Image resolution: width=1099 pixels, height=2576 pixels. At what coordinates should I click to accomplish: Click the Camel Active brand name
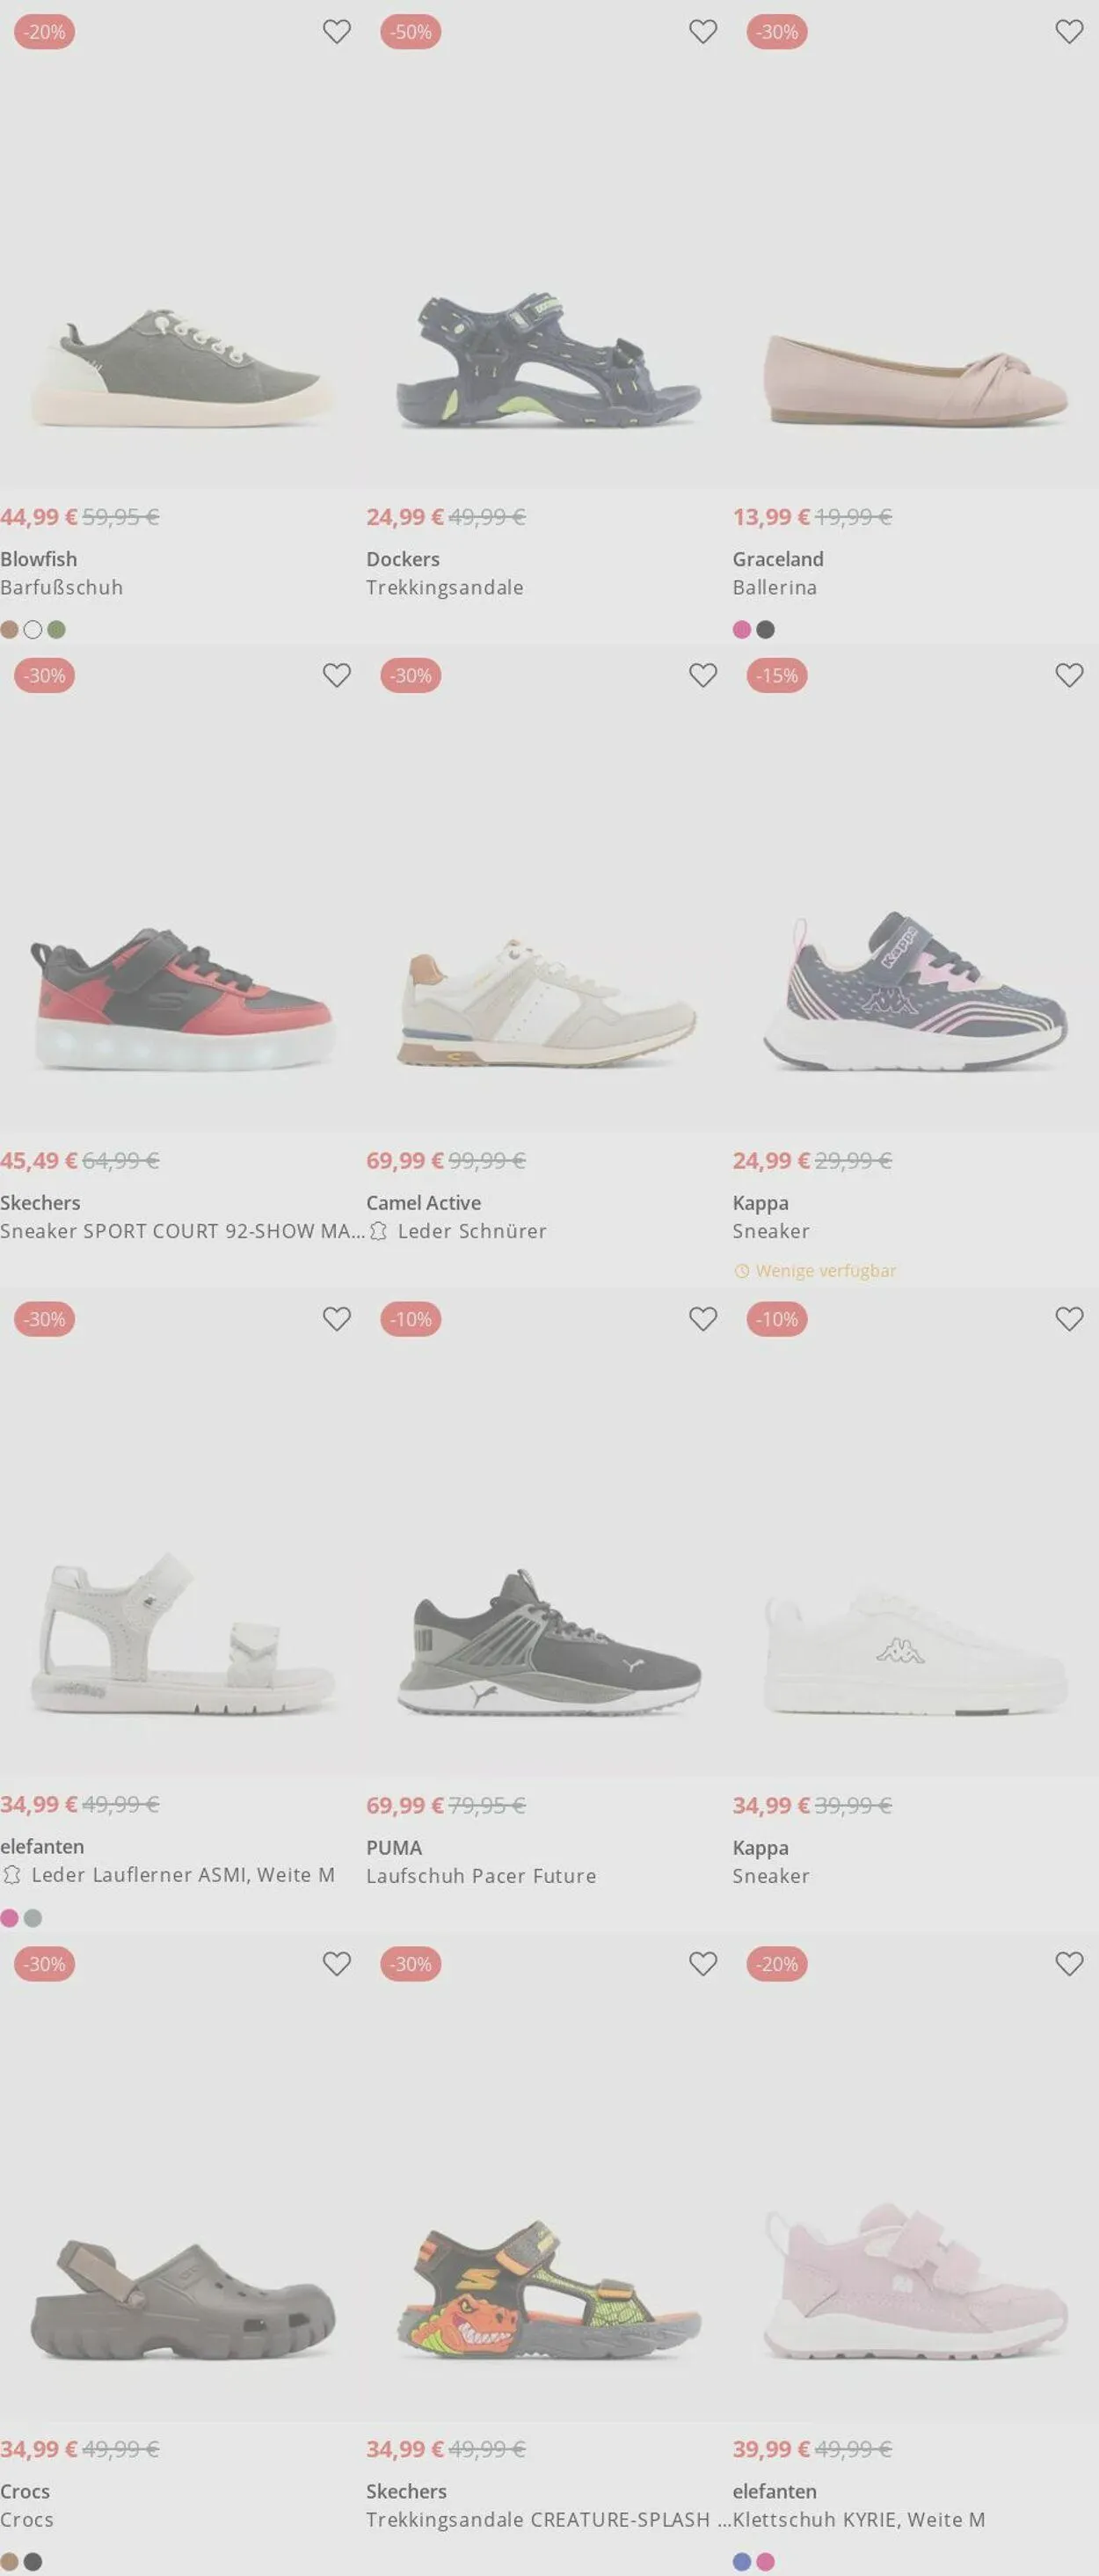[x=423, y=1203]
